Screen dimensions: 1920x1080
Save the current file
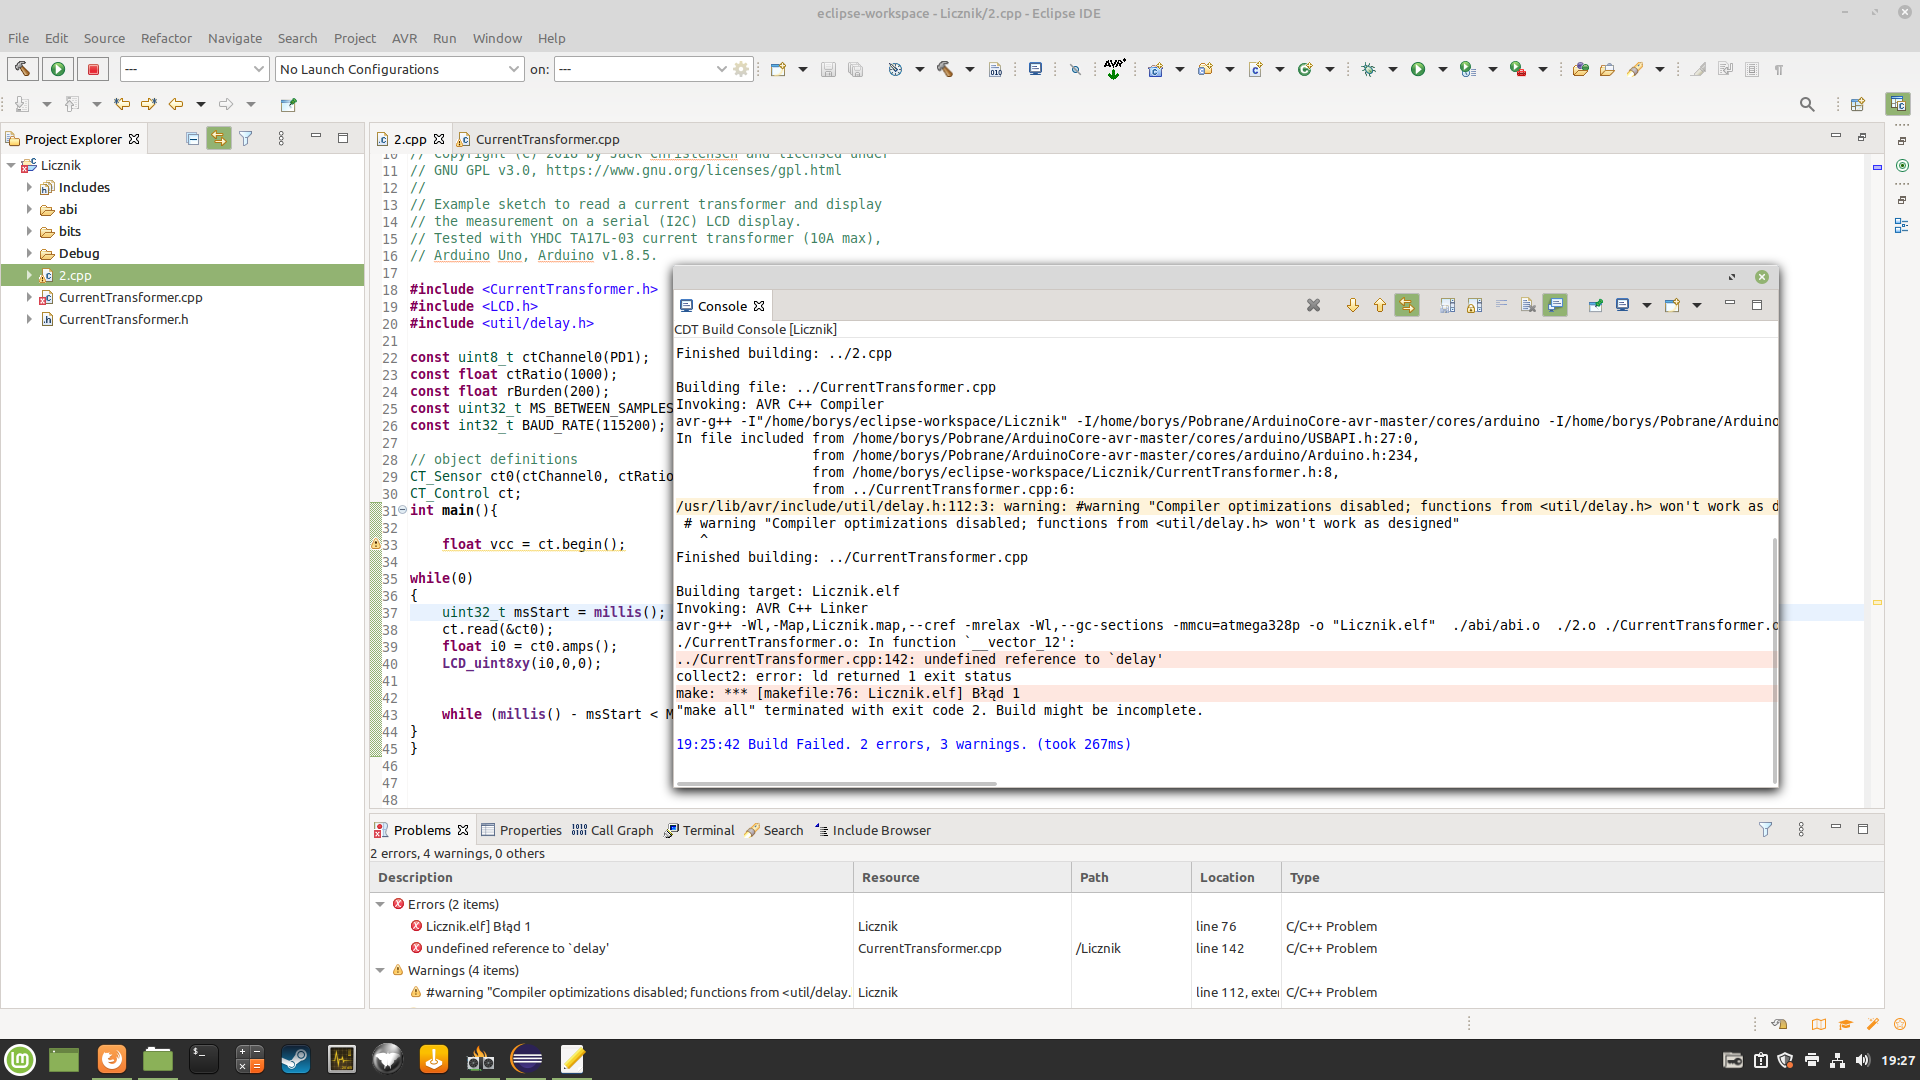tap(827, 69)
